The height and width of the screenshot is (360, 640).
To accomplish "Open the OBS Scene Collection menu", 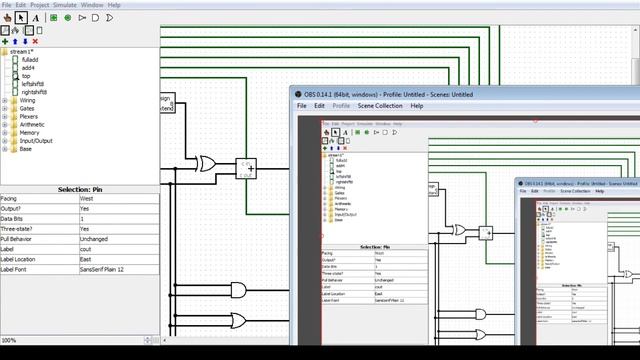I will coord(380,106).
